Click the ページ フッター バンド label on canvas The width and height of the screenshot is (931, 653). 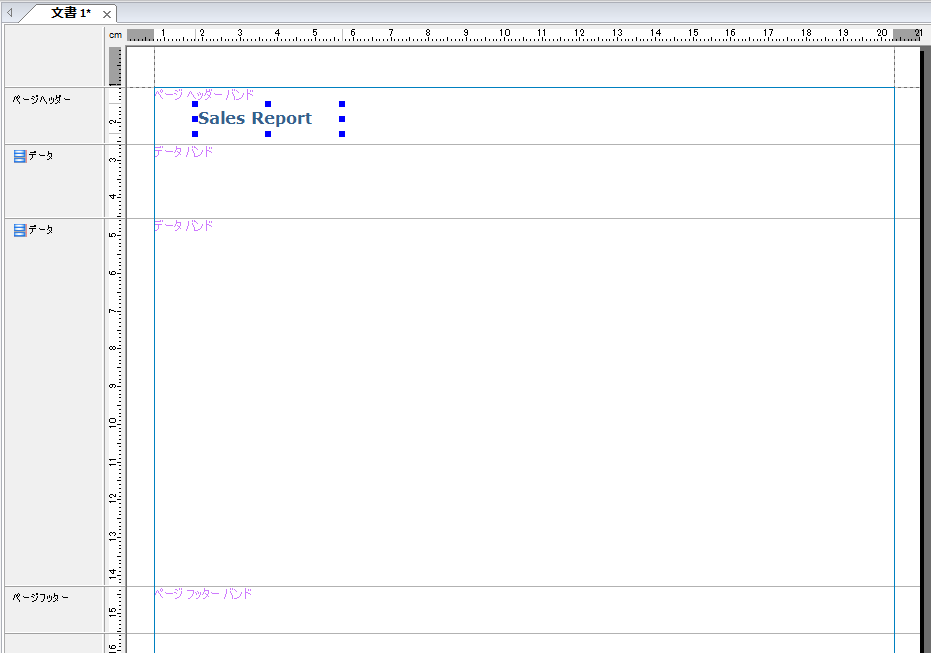(x=203, y=594)
